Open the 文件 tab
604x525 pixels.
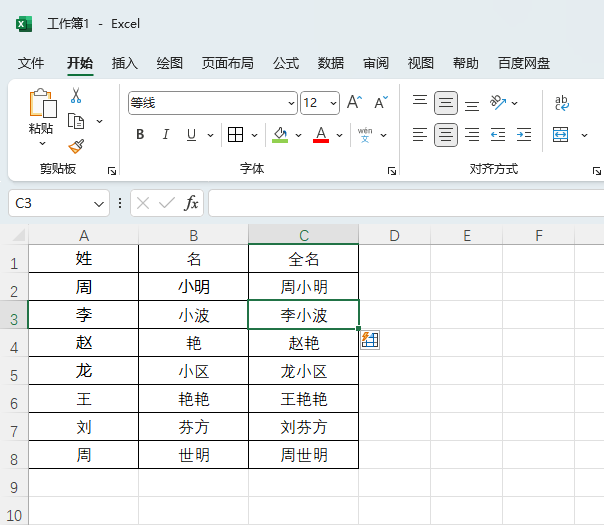click(x=31, y=63)
